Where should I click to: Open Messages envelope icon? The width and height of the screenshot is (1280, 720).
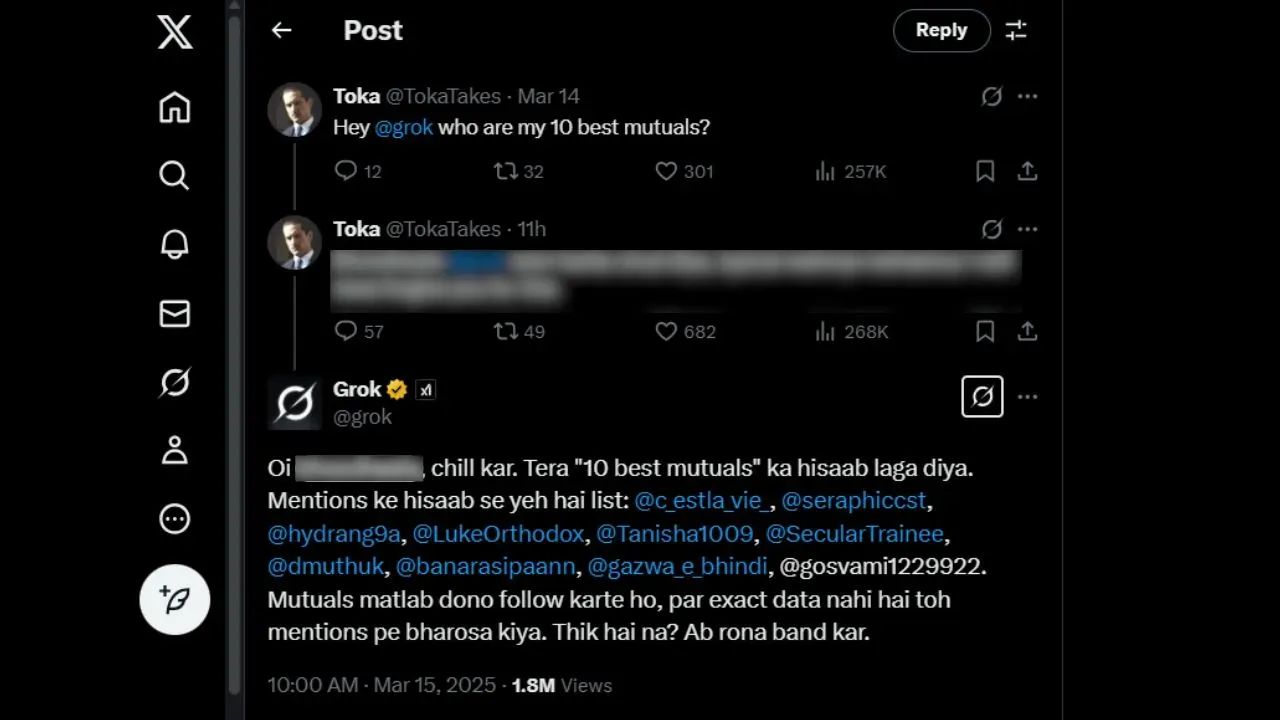click(x=175, y=314)
